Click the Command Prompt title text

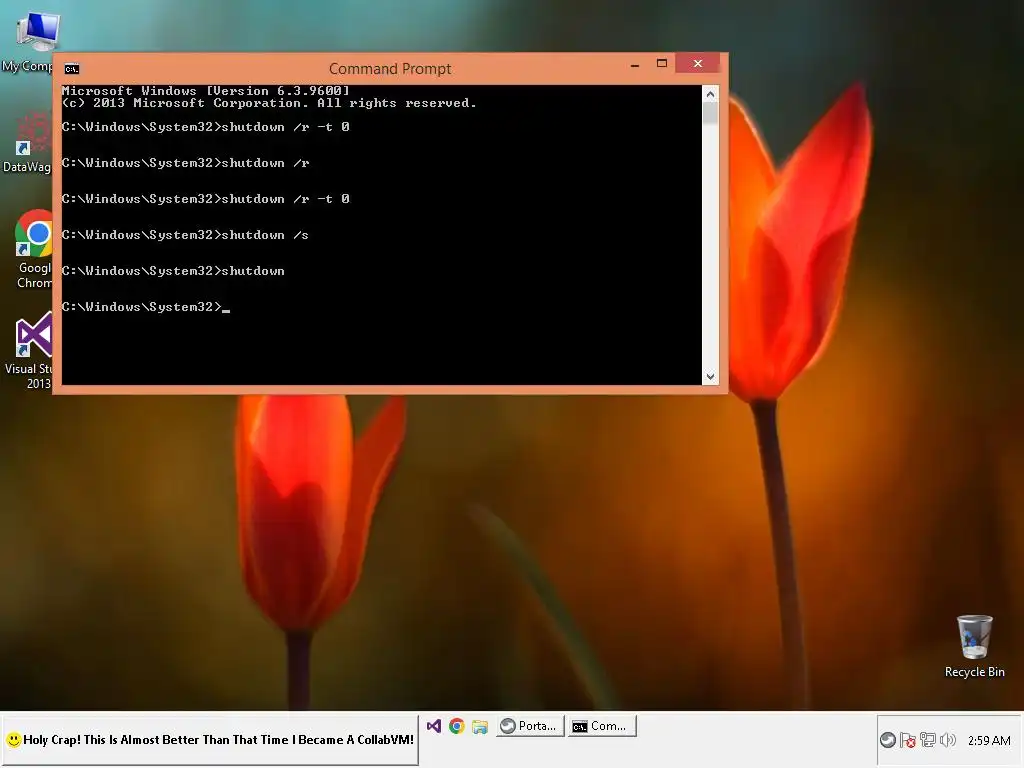pos(390,69)
